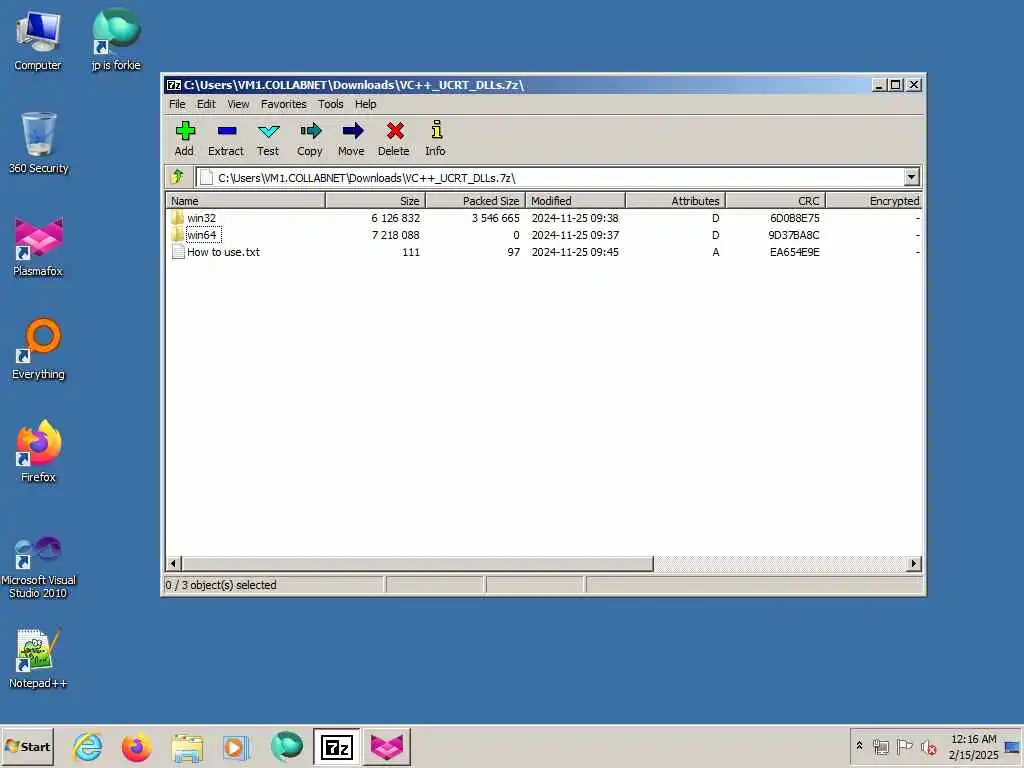
Task: Click the Add toolbar icon
Action: pyautogui.click(x=185, y=131)
